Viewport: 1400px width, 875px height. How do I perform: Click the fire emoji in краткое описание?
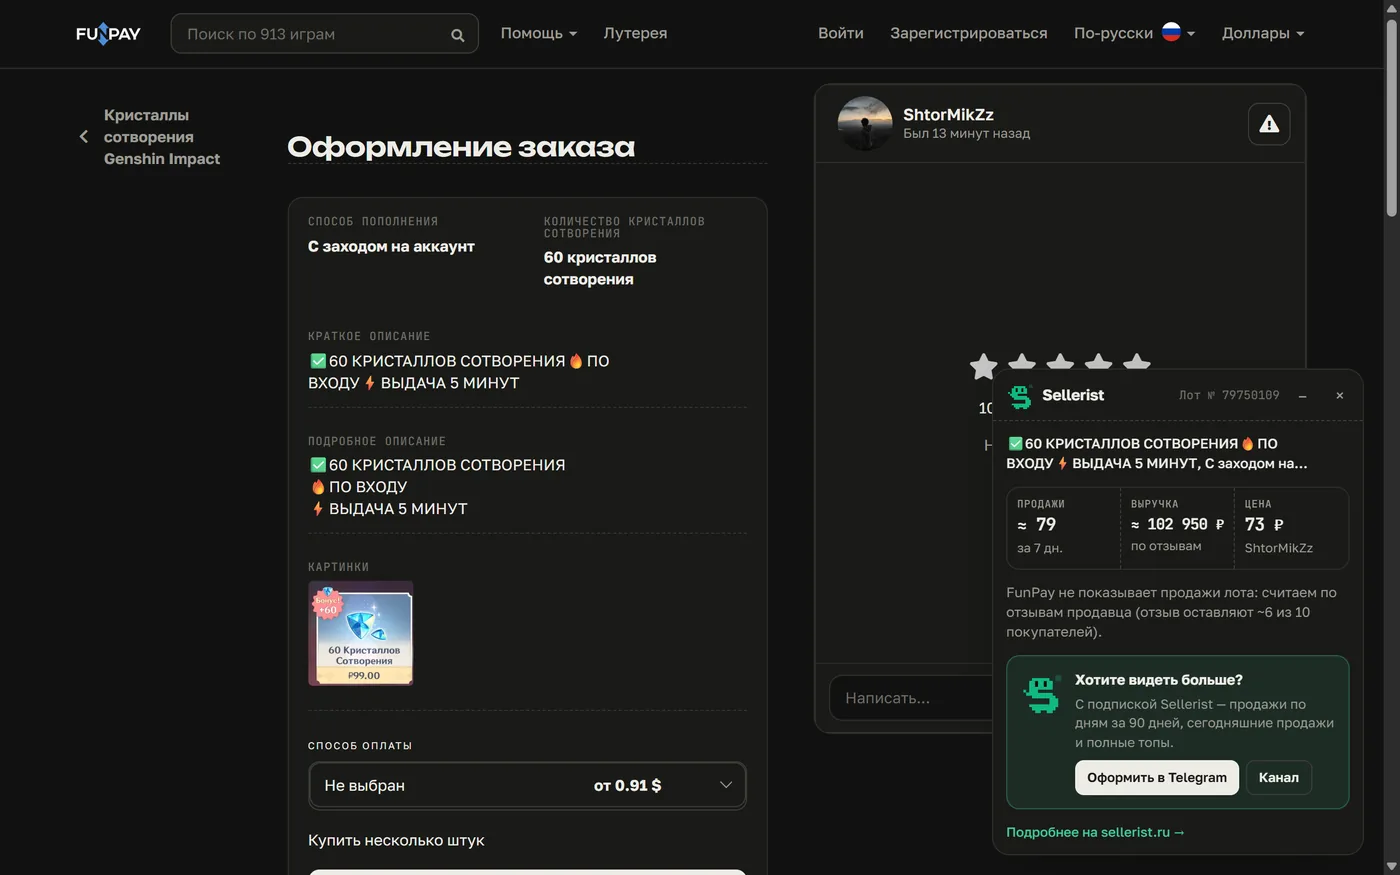[576, 361]
